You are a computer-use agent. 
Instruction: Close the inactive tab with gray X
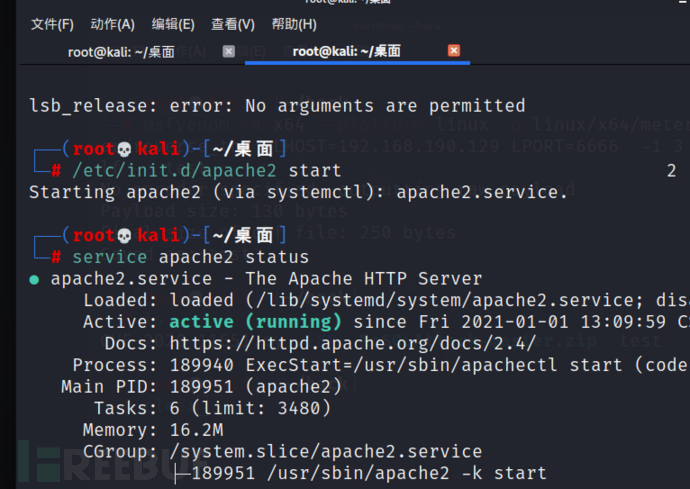pos(229,51)
